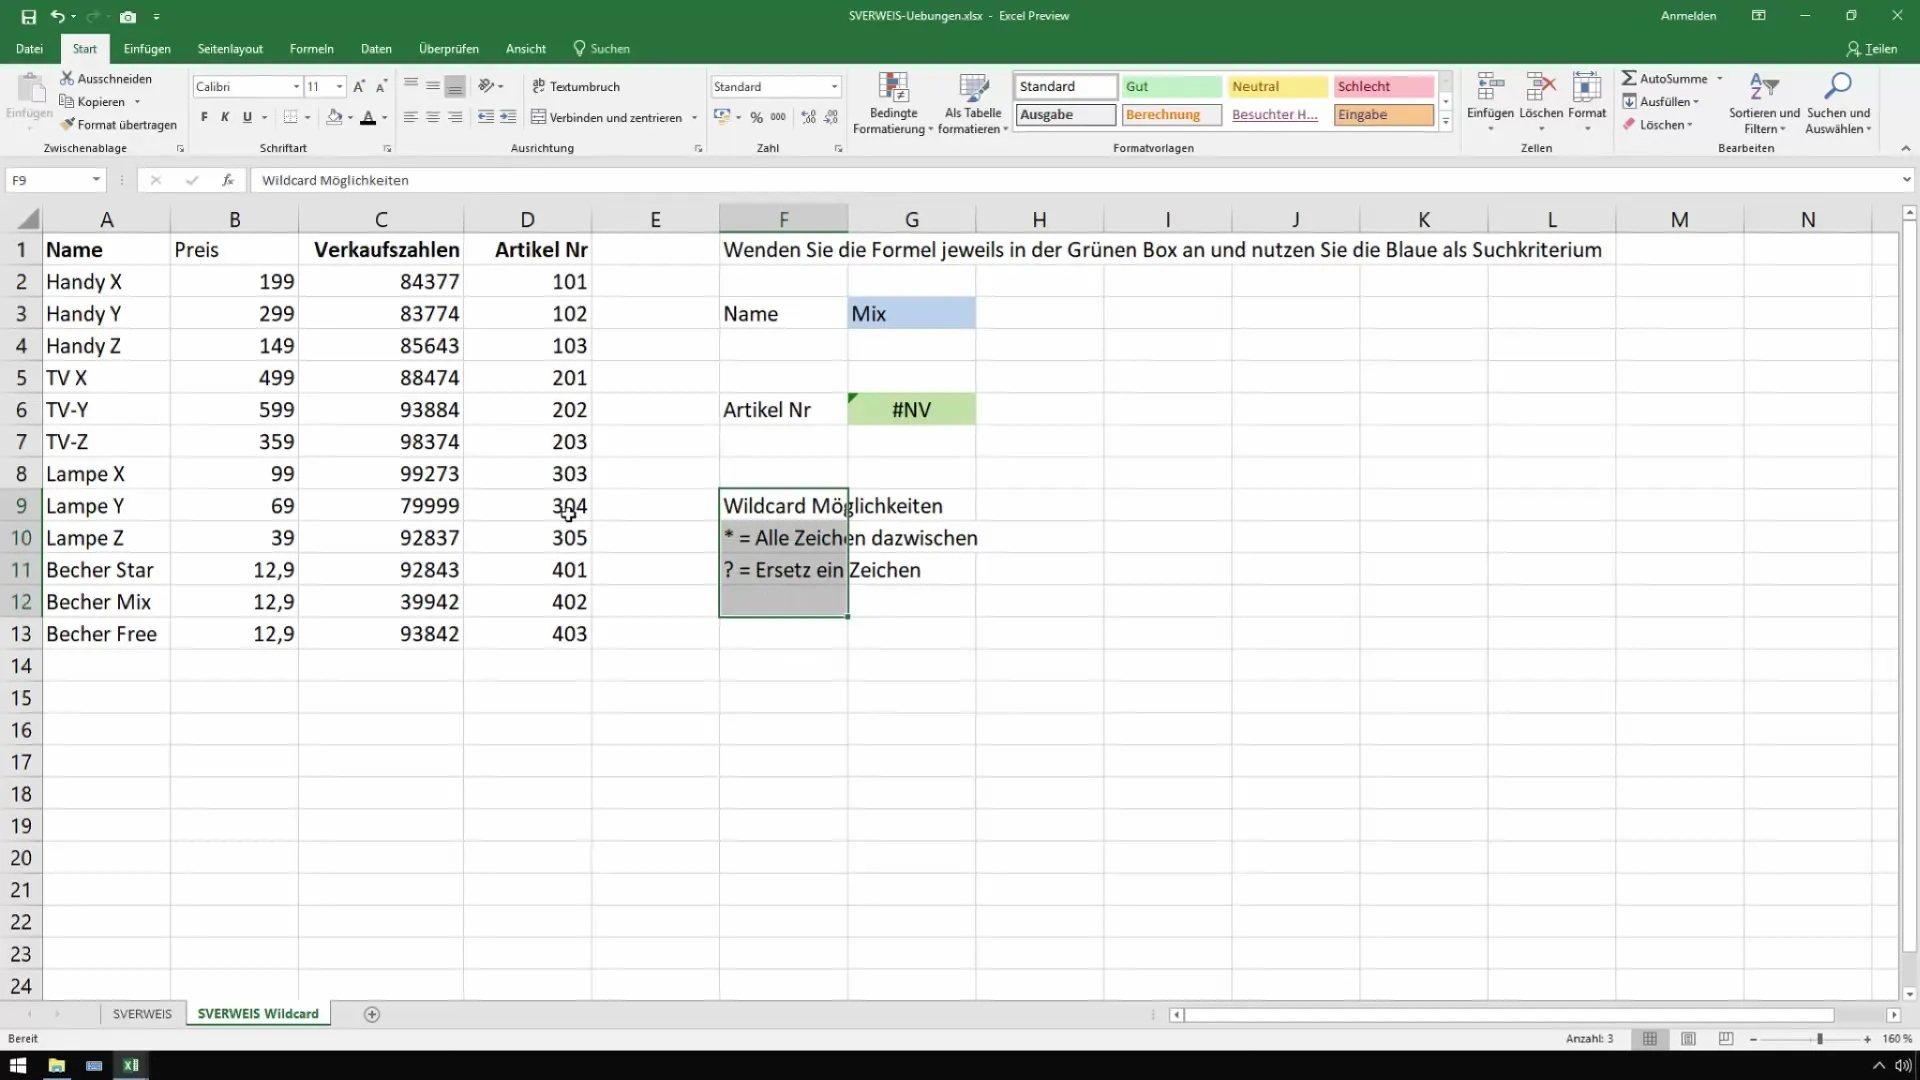Image resolution: width=1920 pixels, height=1080 pixels.
Task: Click the Teilen share button
Action: (x=1872, y=48)
